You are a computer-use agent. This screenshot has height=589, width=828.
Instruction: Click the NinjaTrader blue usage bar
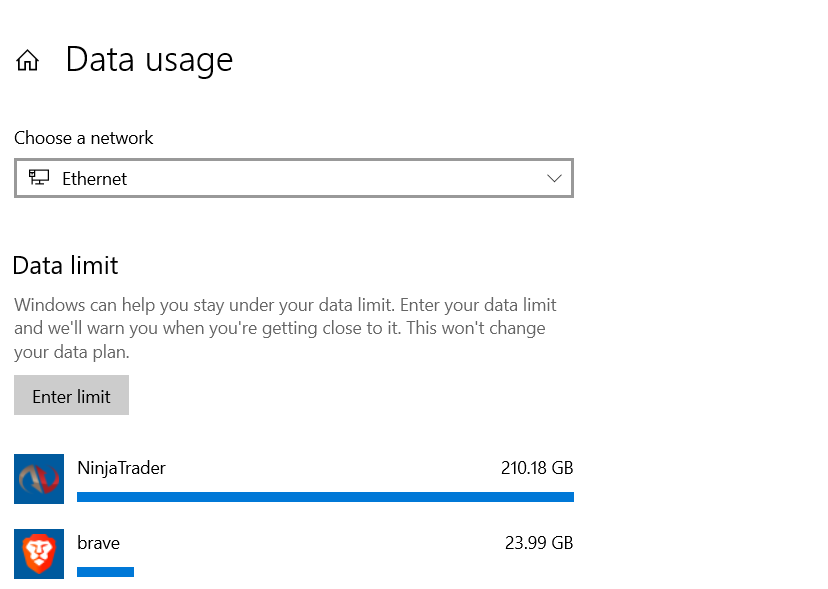pos(325,496)
